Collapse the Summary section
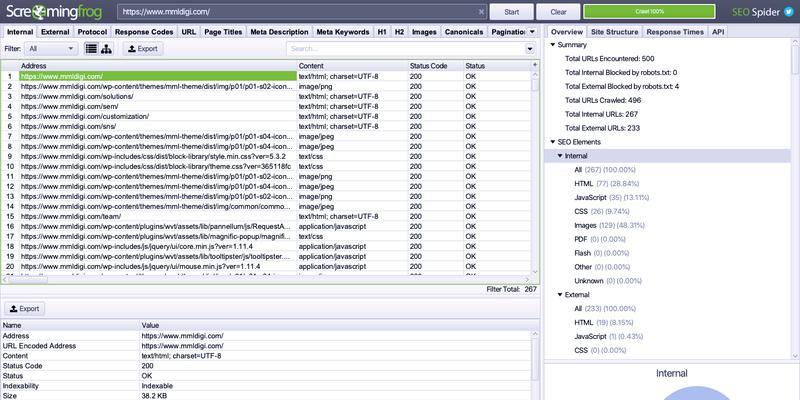 point(553,45)
